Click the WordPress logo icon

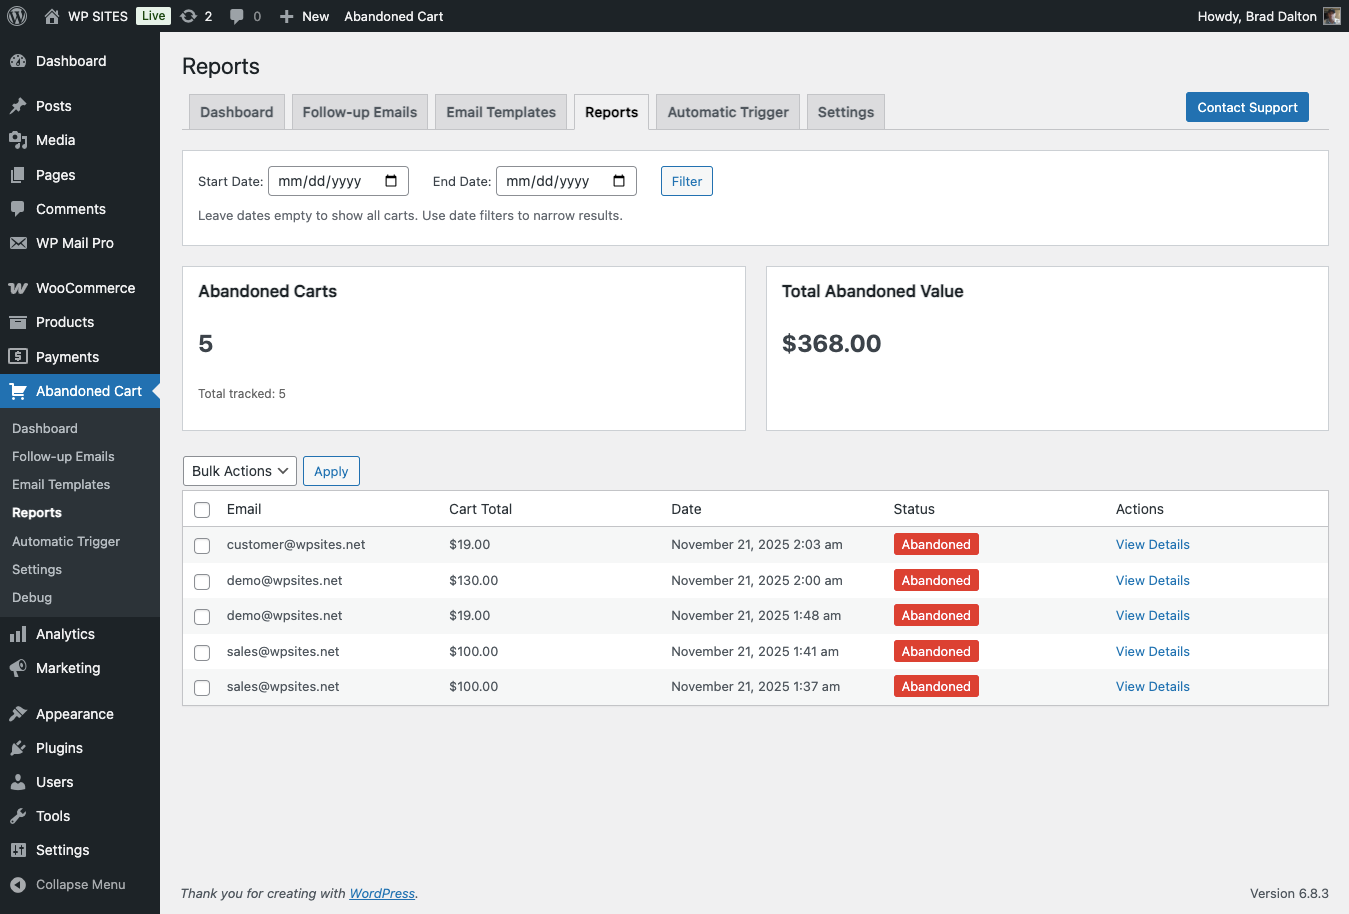17,16
